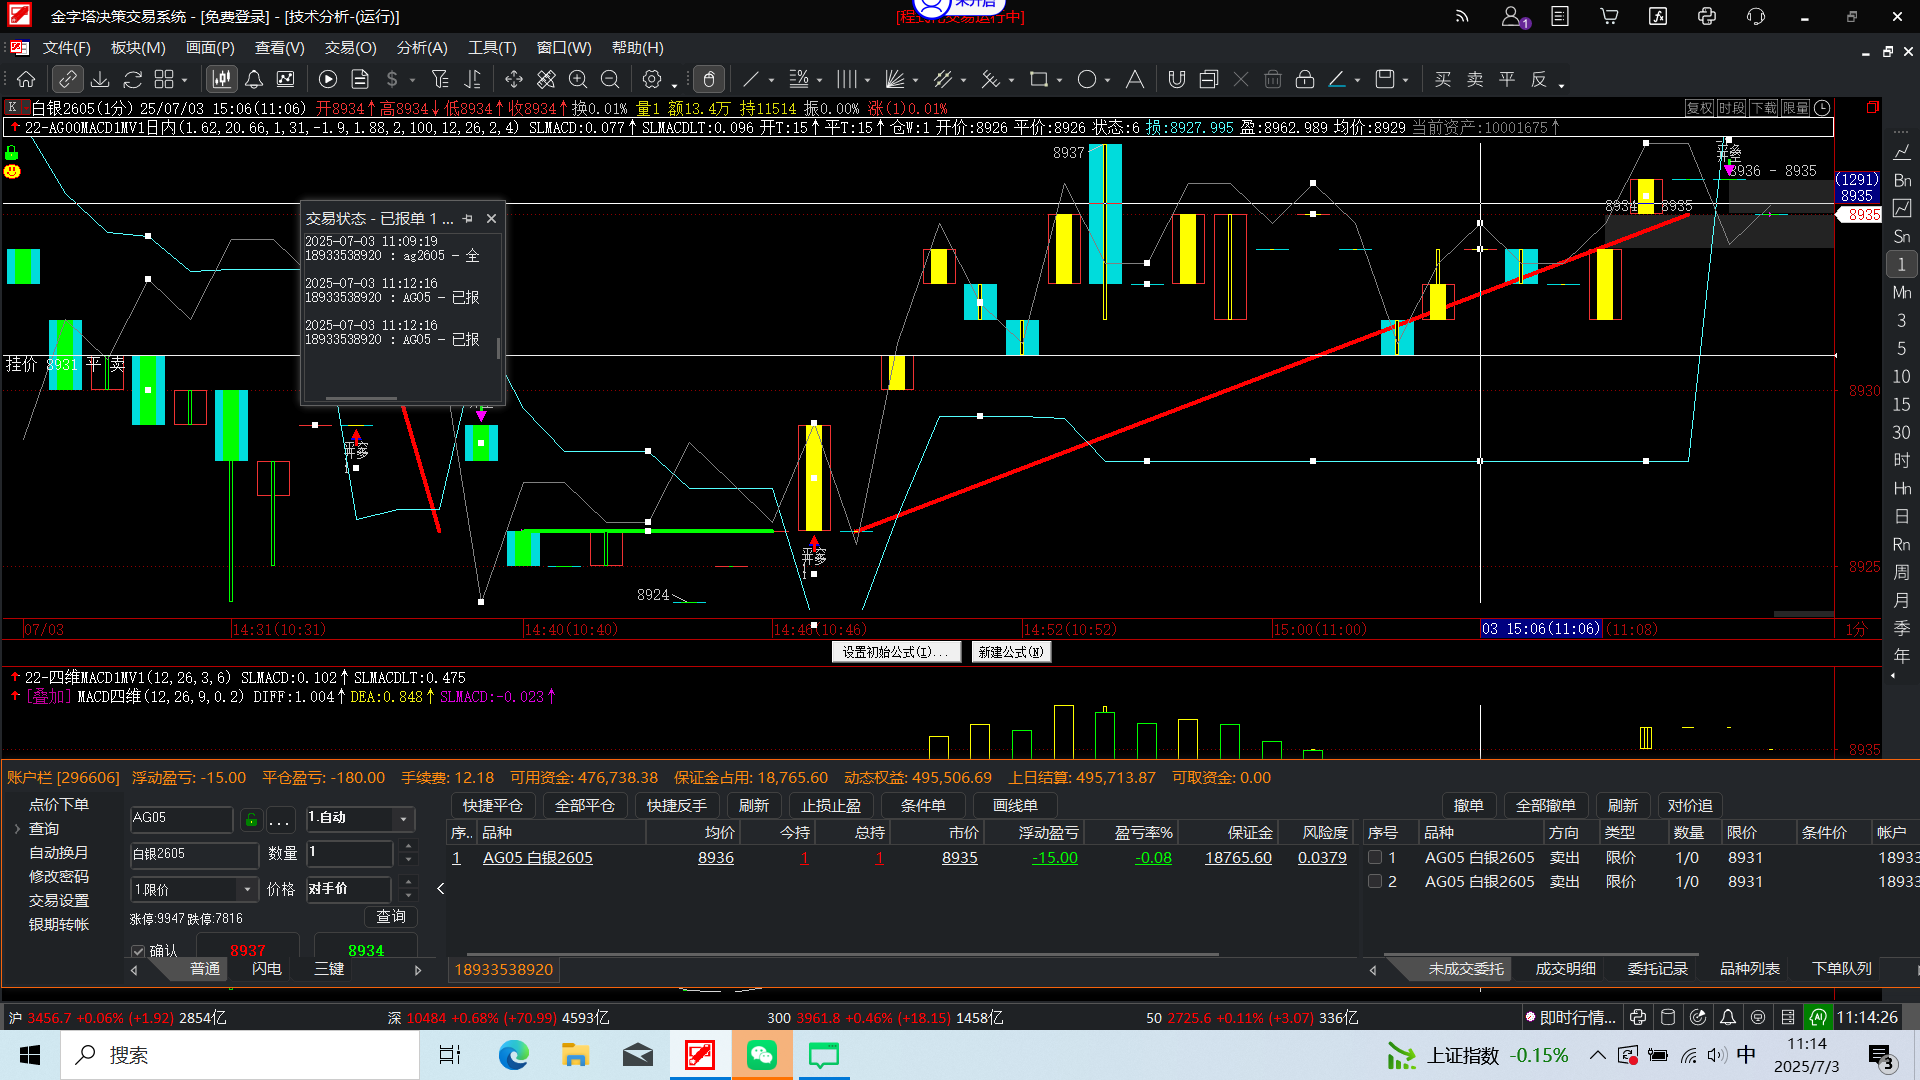Click the 全部撤单 button
The height and width of the screenshot is (1080, 1920).
click(1545, 805)
